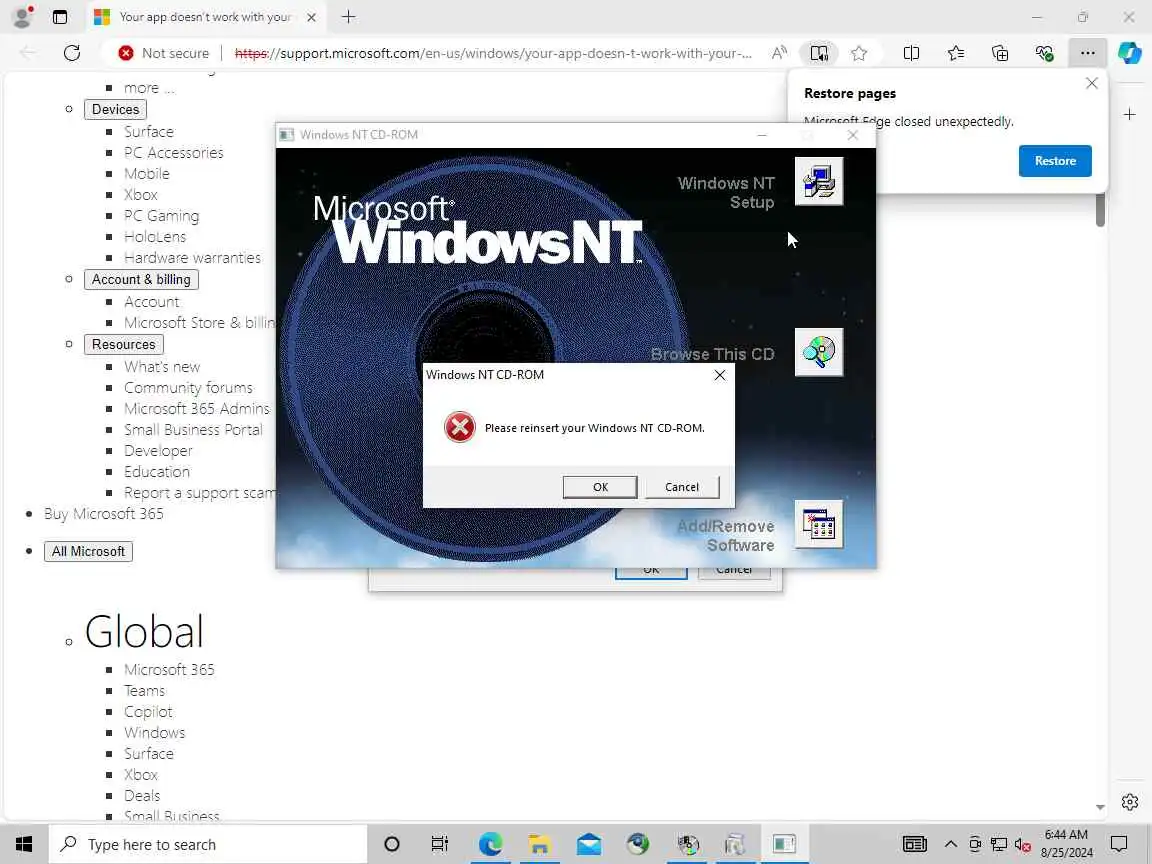The image size is (1152, 864).
Task: Open Mail app from taskbar
Action: (x=588, y=844)
